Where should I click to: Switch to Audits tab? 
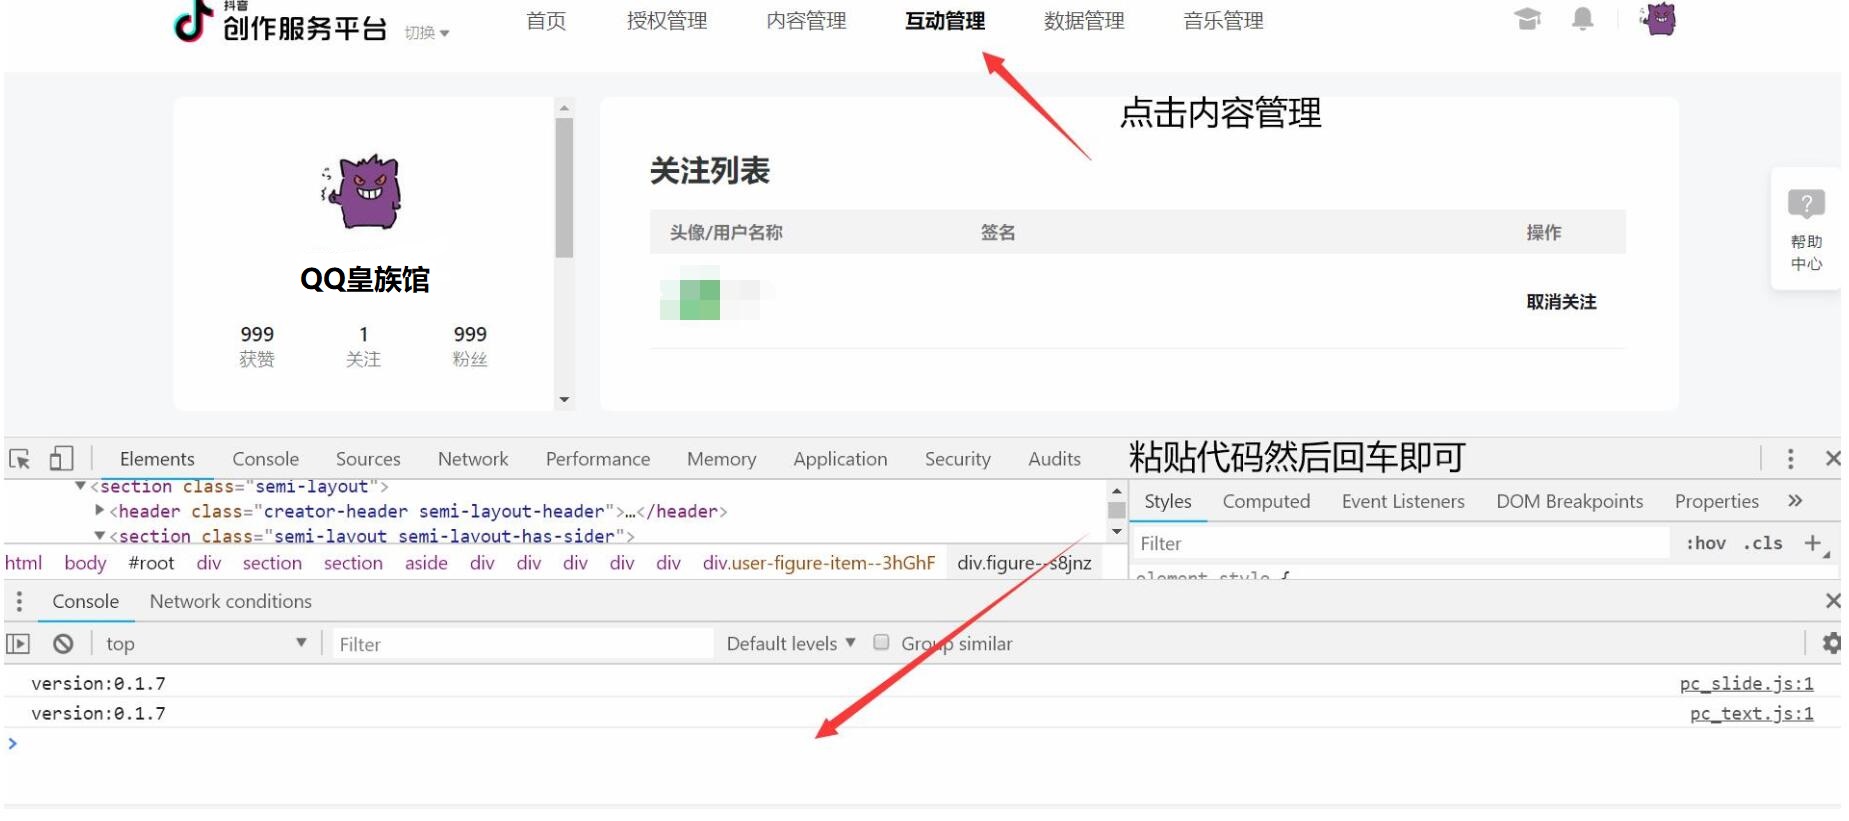[x=1054, y=459]
